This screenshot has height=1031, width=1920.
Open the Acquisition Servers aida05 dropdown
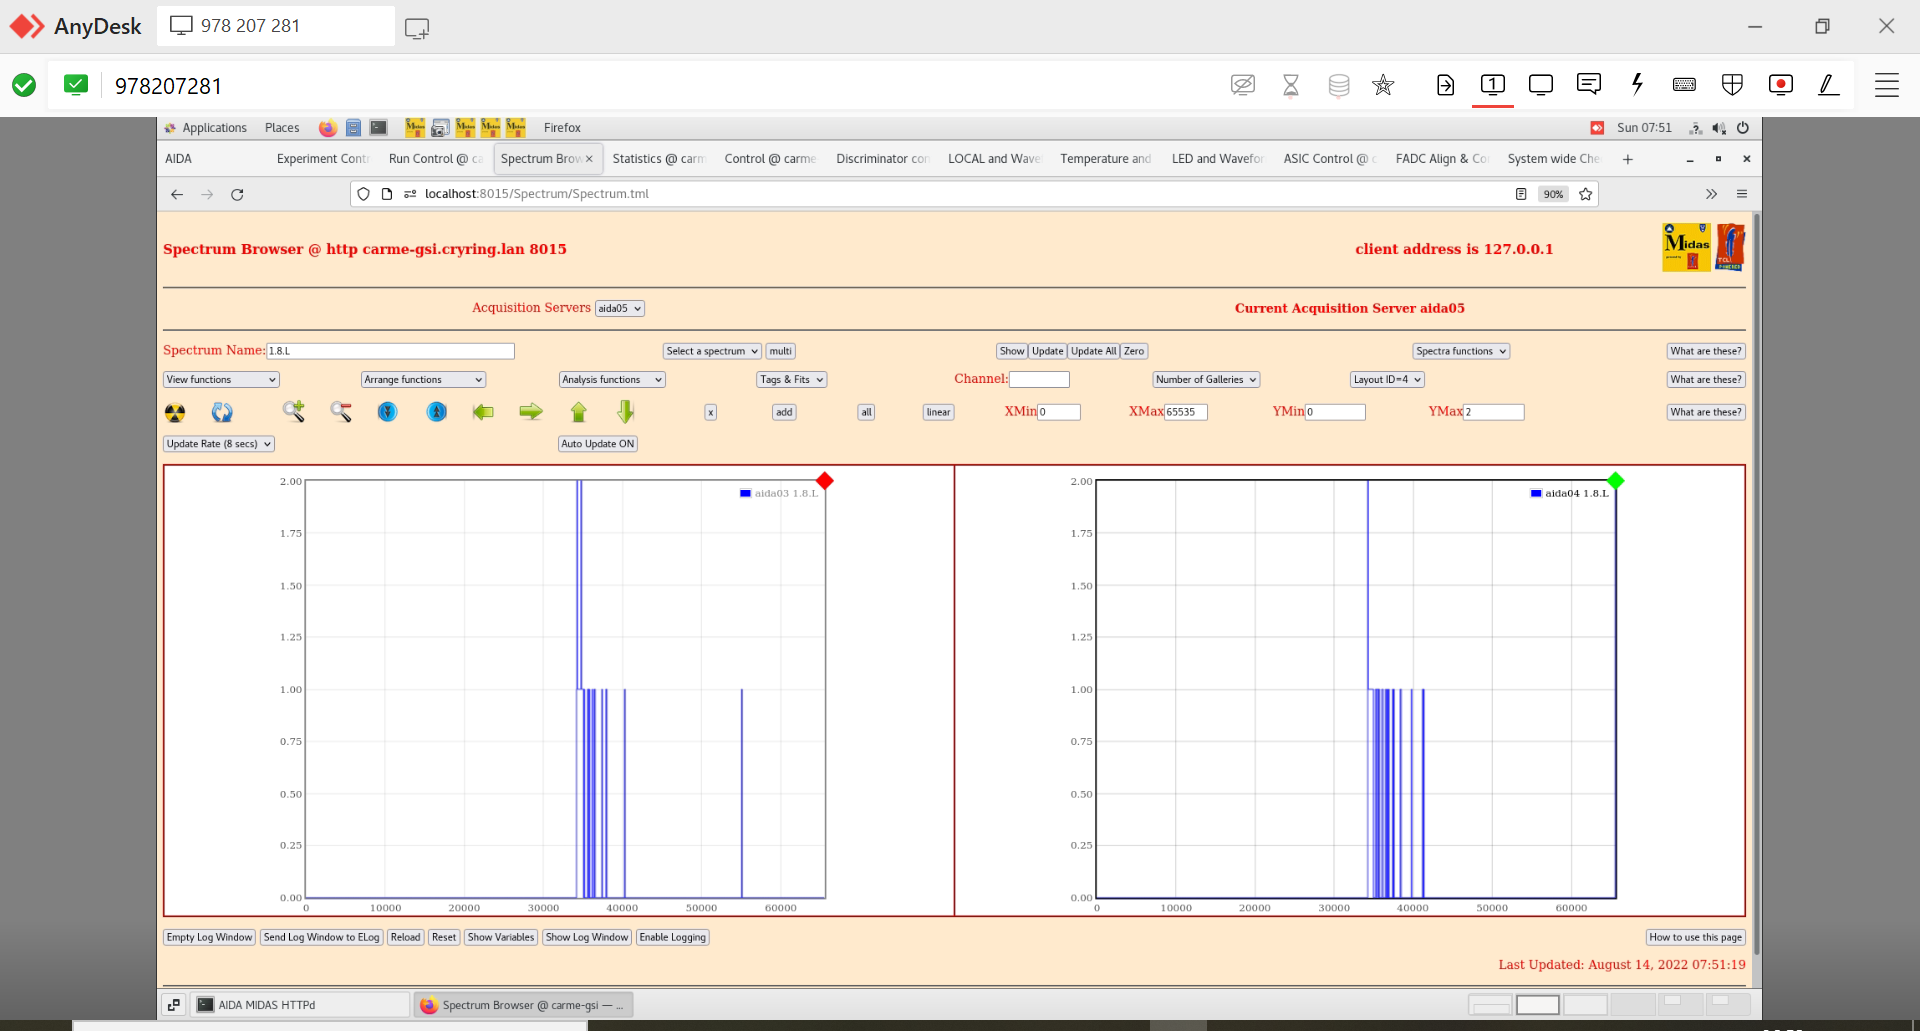619,308
